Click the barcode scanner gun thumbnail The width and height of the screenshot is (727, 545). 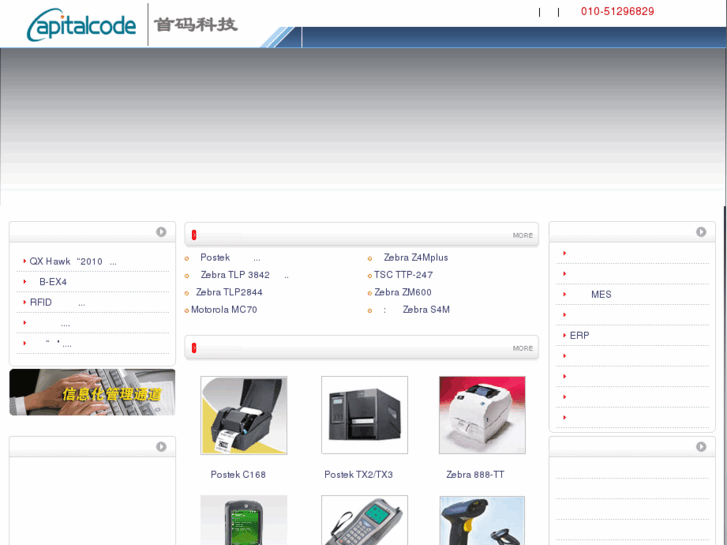pos(482,520)
